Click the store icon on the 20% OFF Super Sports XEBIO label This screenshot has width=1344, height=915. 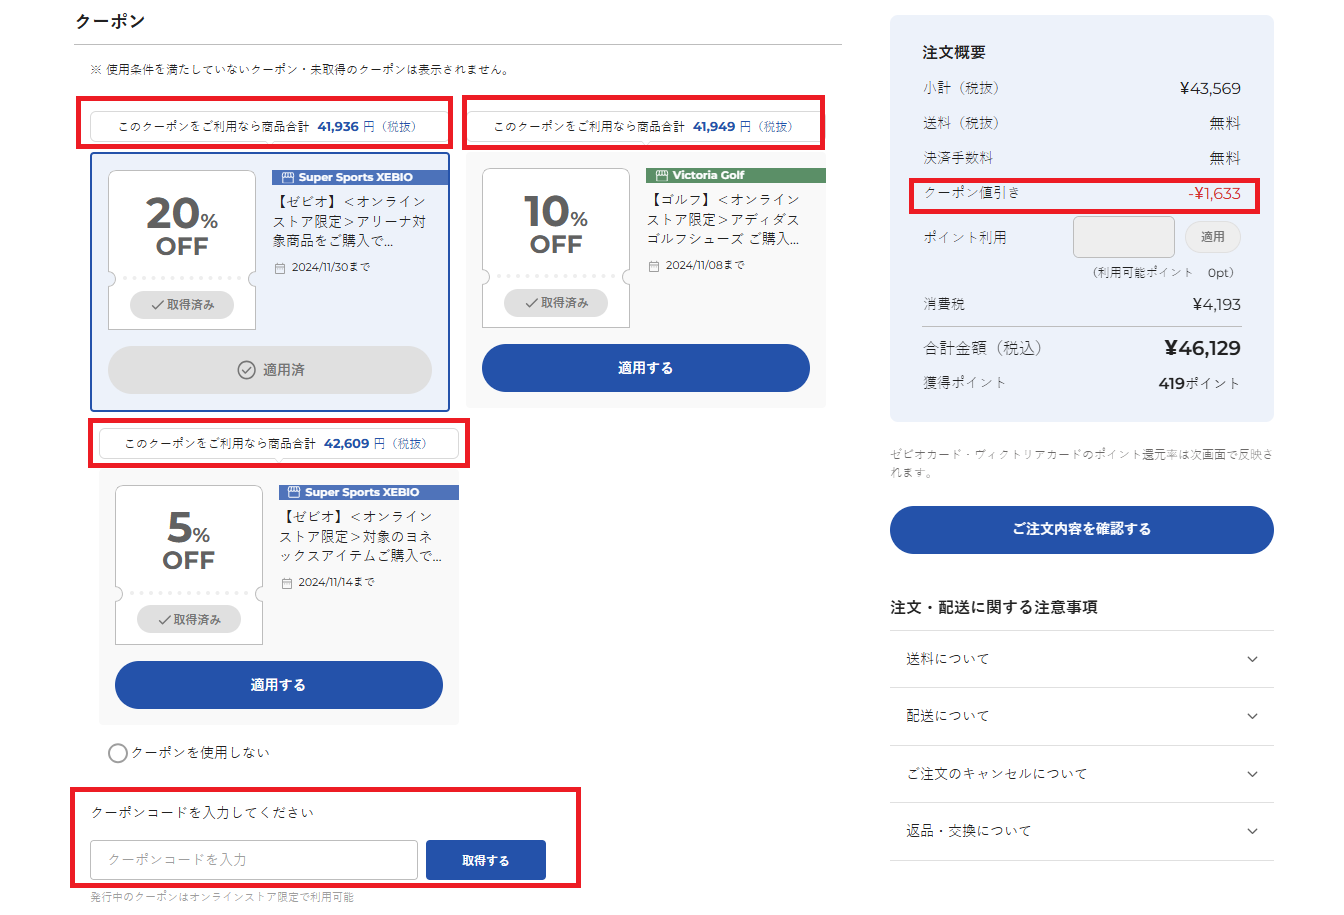coord(288,177)
